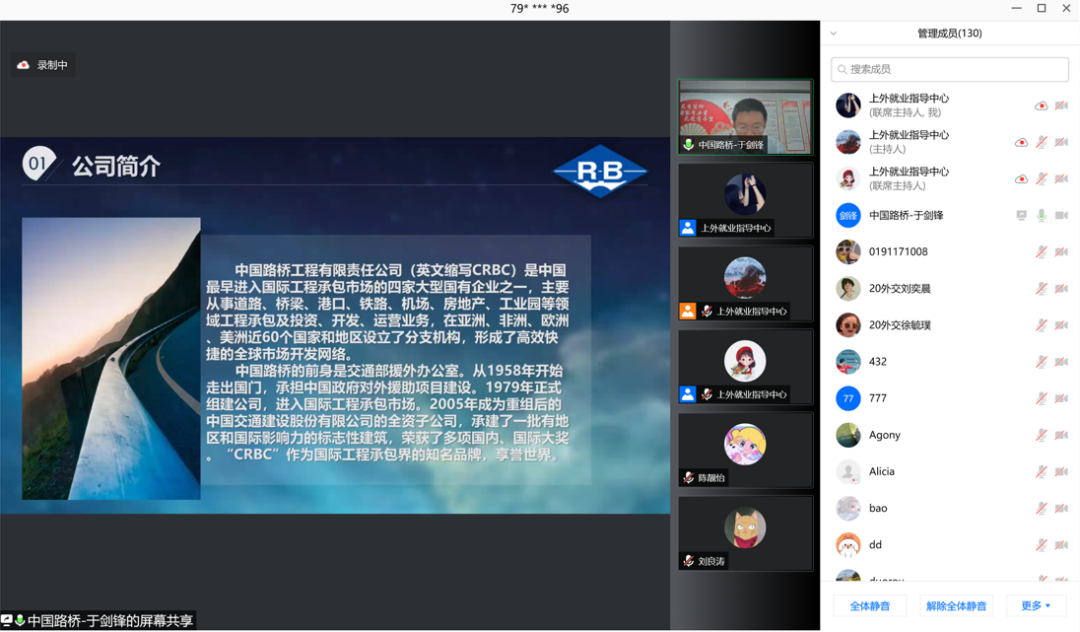Click the muted camera icon beside 0191171008
Viewport: 1080px width, 632px height.
point(1060,251)
